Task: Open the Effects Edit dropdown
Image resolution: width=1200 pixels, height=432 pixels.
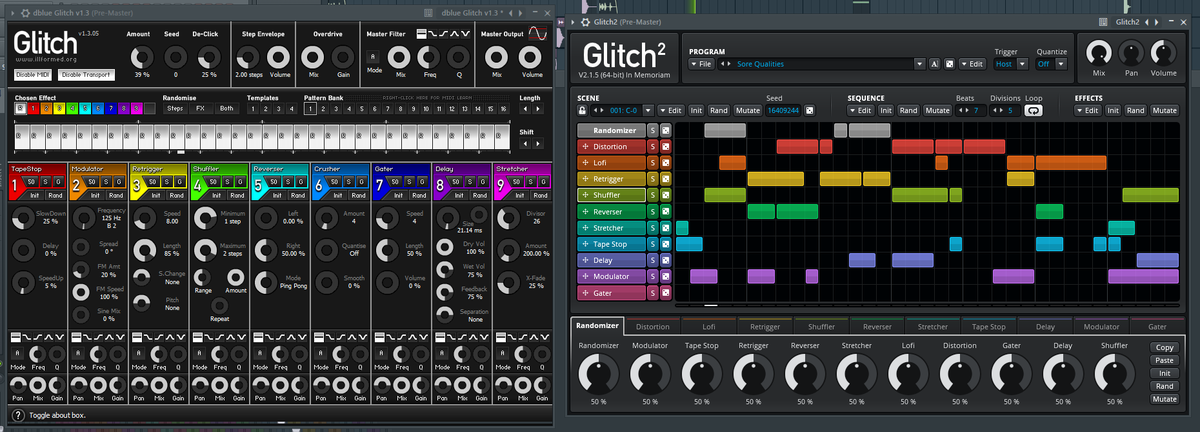Action: click(1089, 110)
